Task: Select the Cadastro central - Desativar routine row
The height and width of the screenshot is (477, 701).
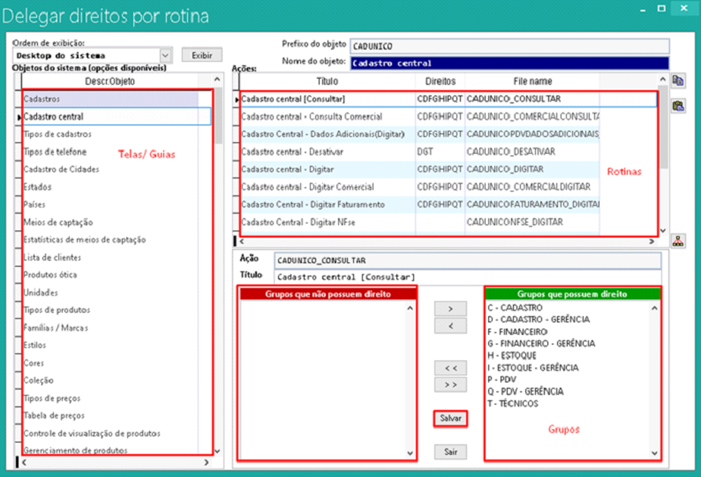Action: tap(289, 151)
